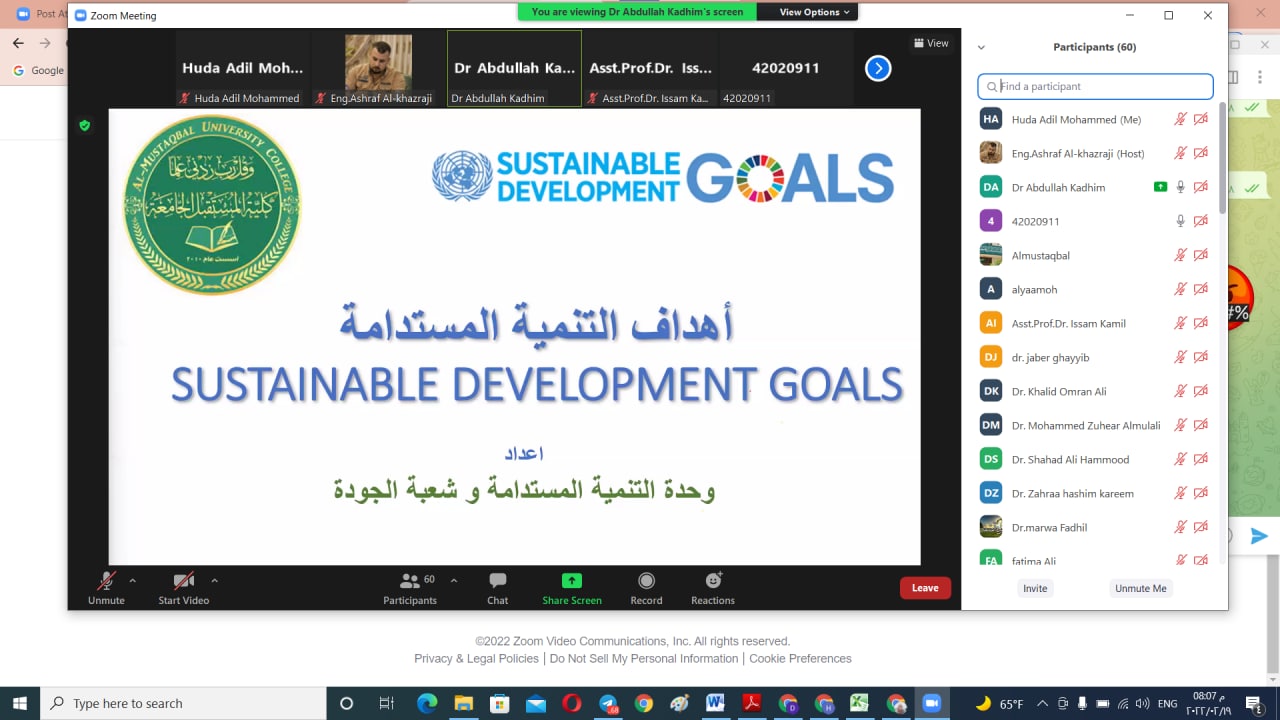Click the ENG language indicator in the tray
The image size is (1280, 720).
click(x=1167, y=703)
